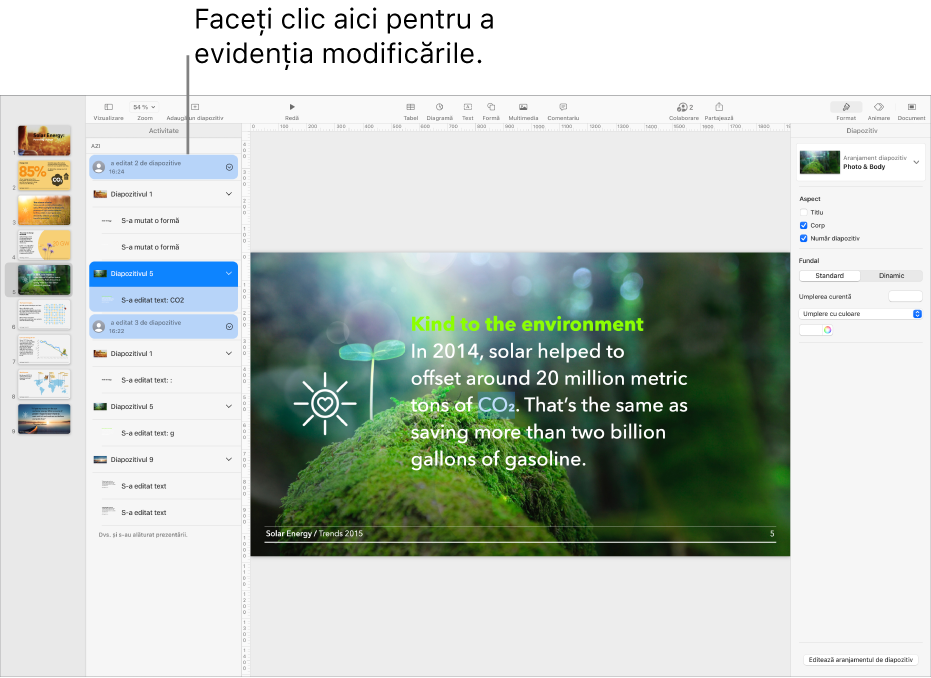Open the Colaborare collaboration icon
Viewport: 931px width, 678px height.
(684, 107)
